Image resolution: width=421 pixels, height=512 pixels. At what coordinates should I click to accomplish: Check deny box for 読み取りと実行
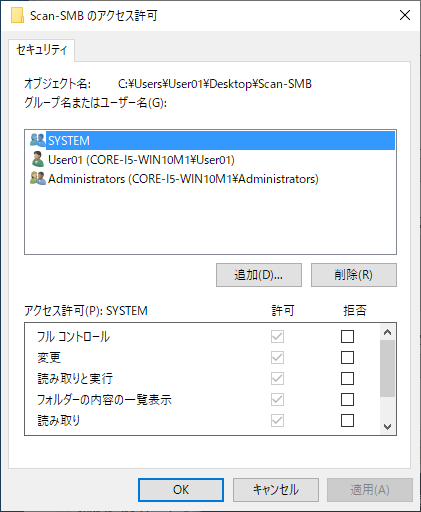pos(347,378)
